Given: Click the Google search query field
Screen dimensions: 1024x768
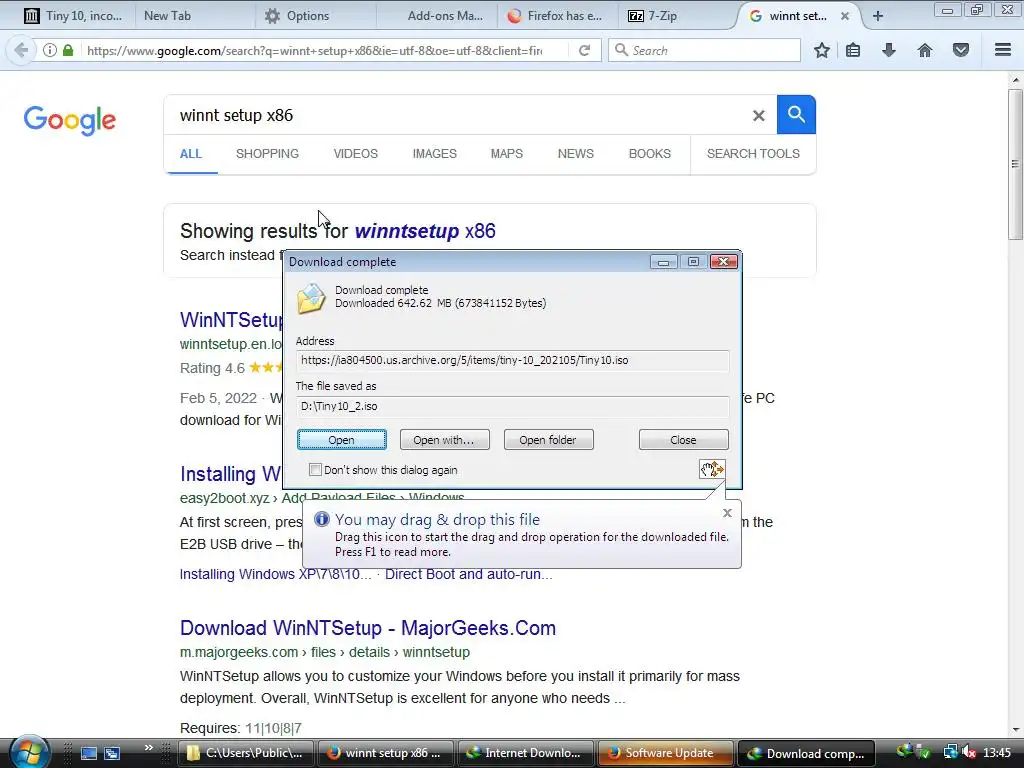Looking at the screenshot, I should click(457, 116).
